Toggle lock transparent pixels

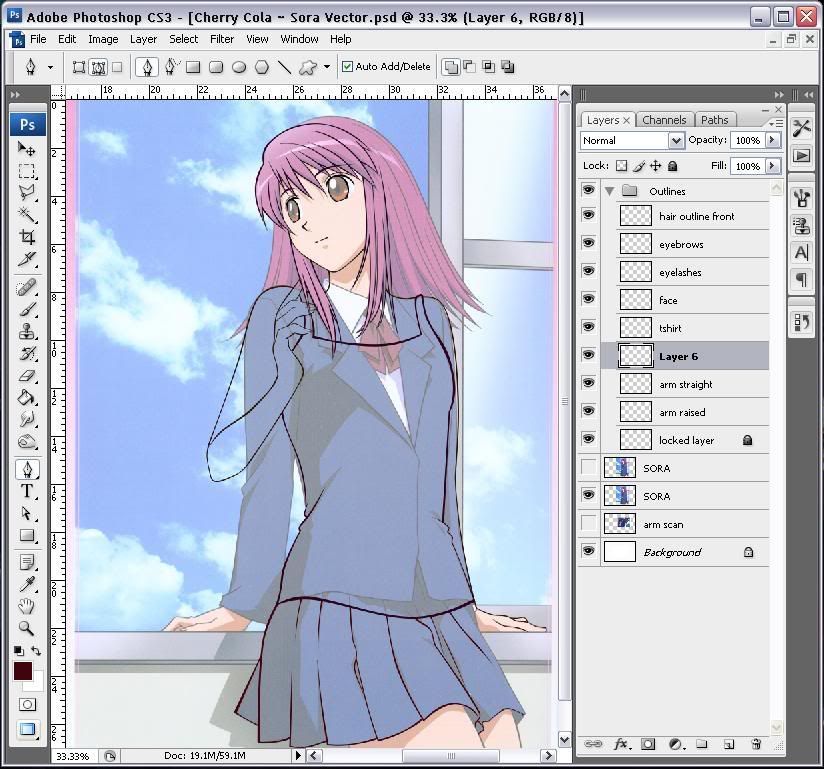pyautogui.click(x=622, y=166)
